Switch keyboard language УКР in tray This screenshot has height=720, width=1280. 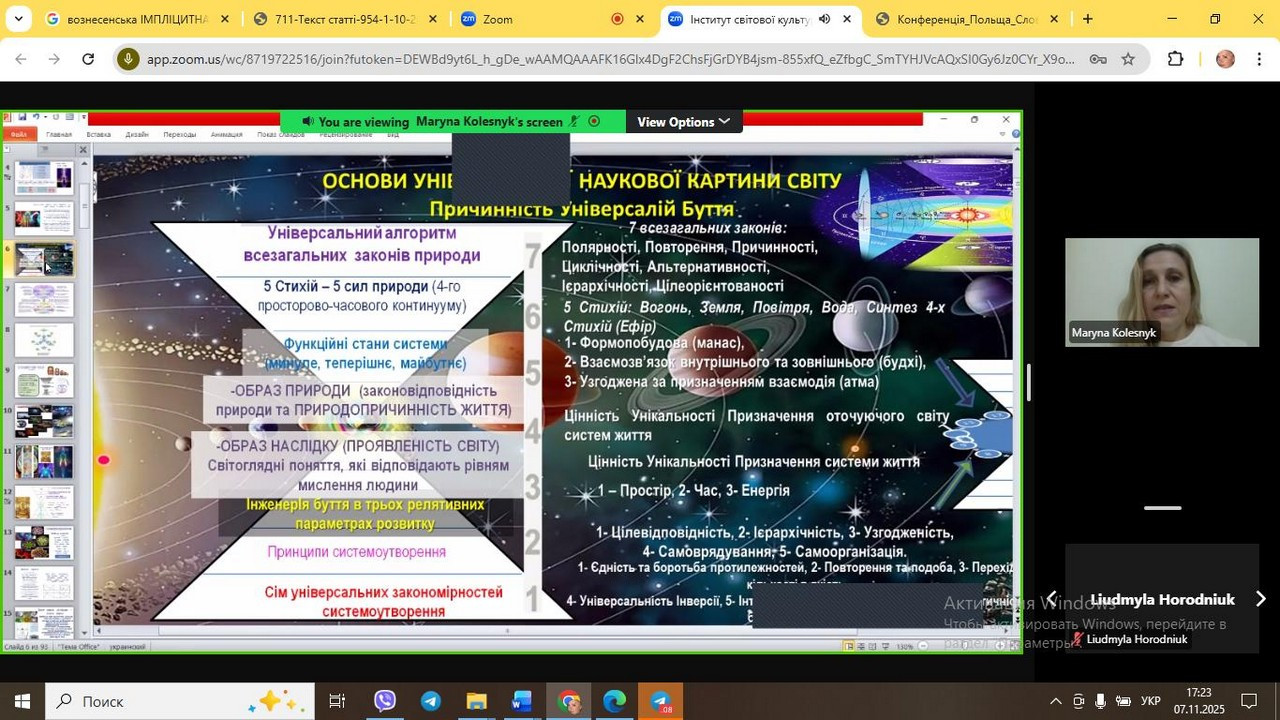(1151, 701)
